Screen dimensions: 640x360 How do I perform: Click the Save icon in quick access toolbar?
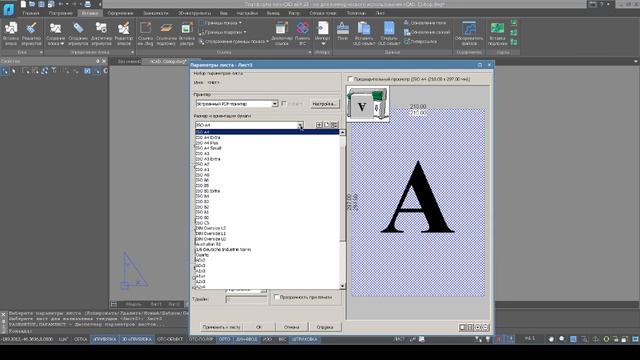click(x=42, y=4)
